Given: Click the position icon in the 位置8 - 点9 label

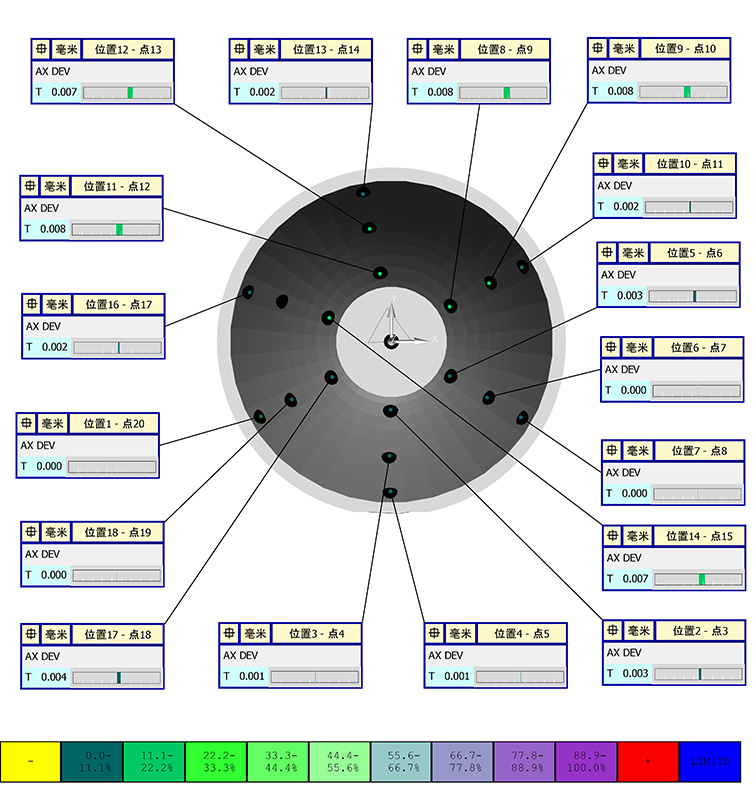Looking at the screenshot, I should 417,49.
